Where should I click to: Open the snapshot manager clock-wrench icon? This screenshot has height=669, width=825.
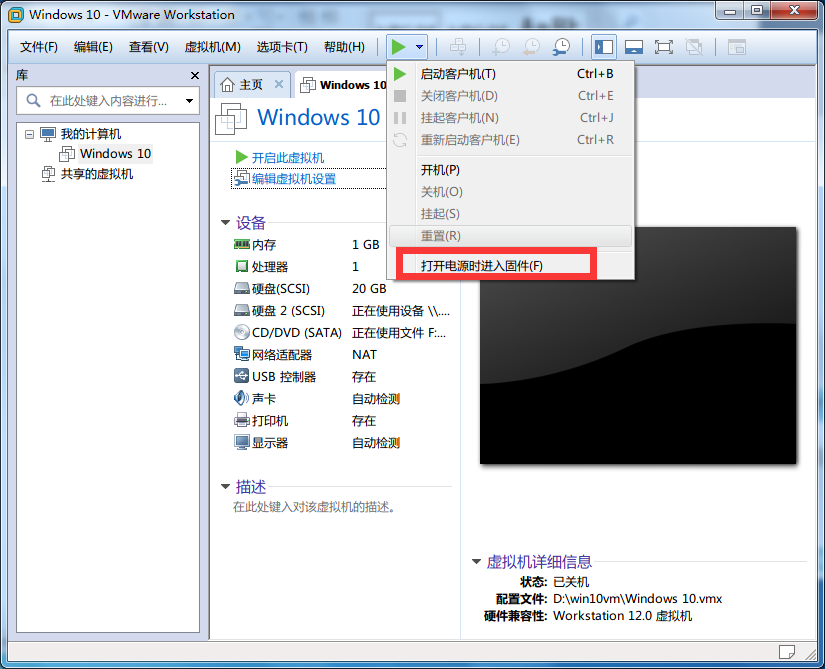click(x=562, y=47)
